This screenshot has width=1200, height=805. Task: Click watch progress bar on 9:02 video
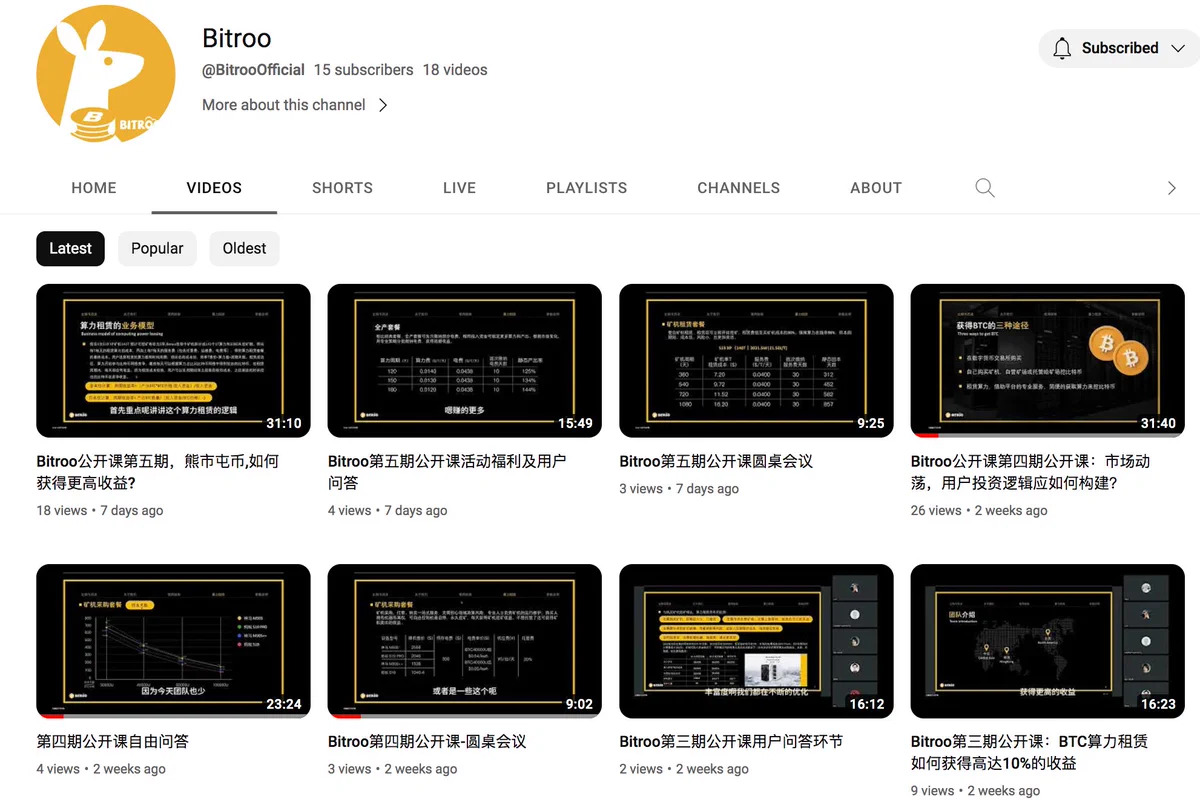point(465,716)
